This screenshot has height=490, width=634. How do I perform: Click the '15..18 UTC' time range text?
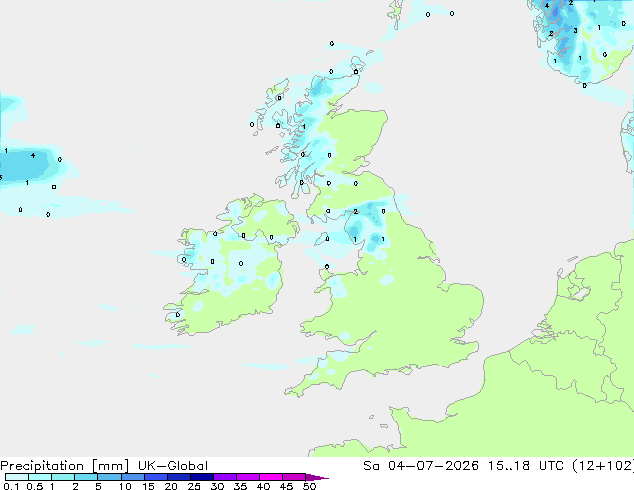tap(525, 466)
